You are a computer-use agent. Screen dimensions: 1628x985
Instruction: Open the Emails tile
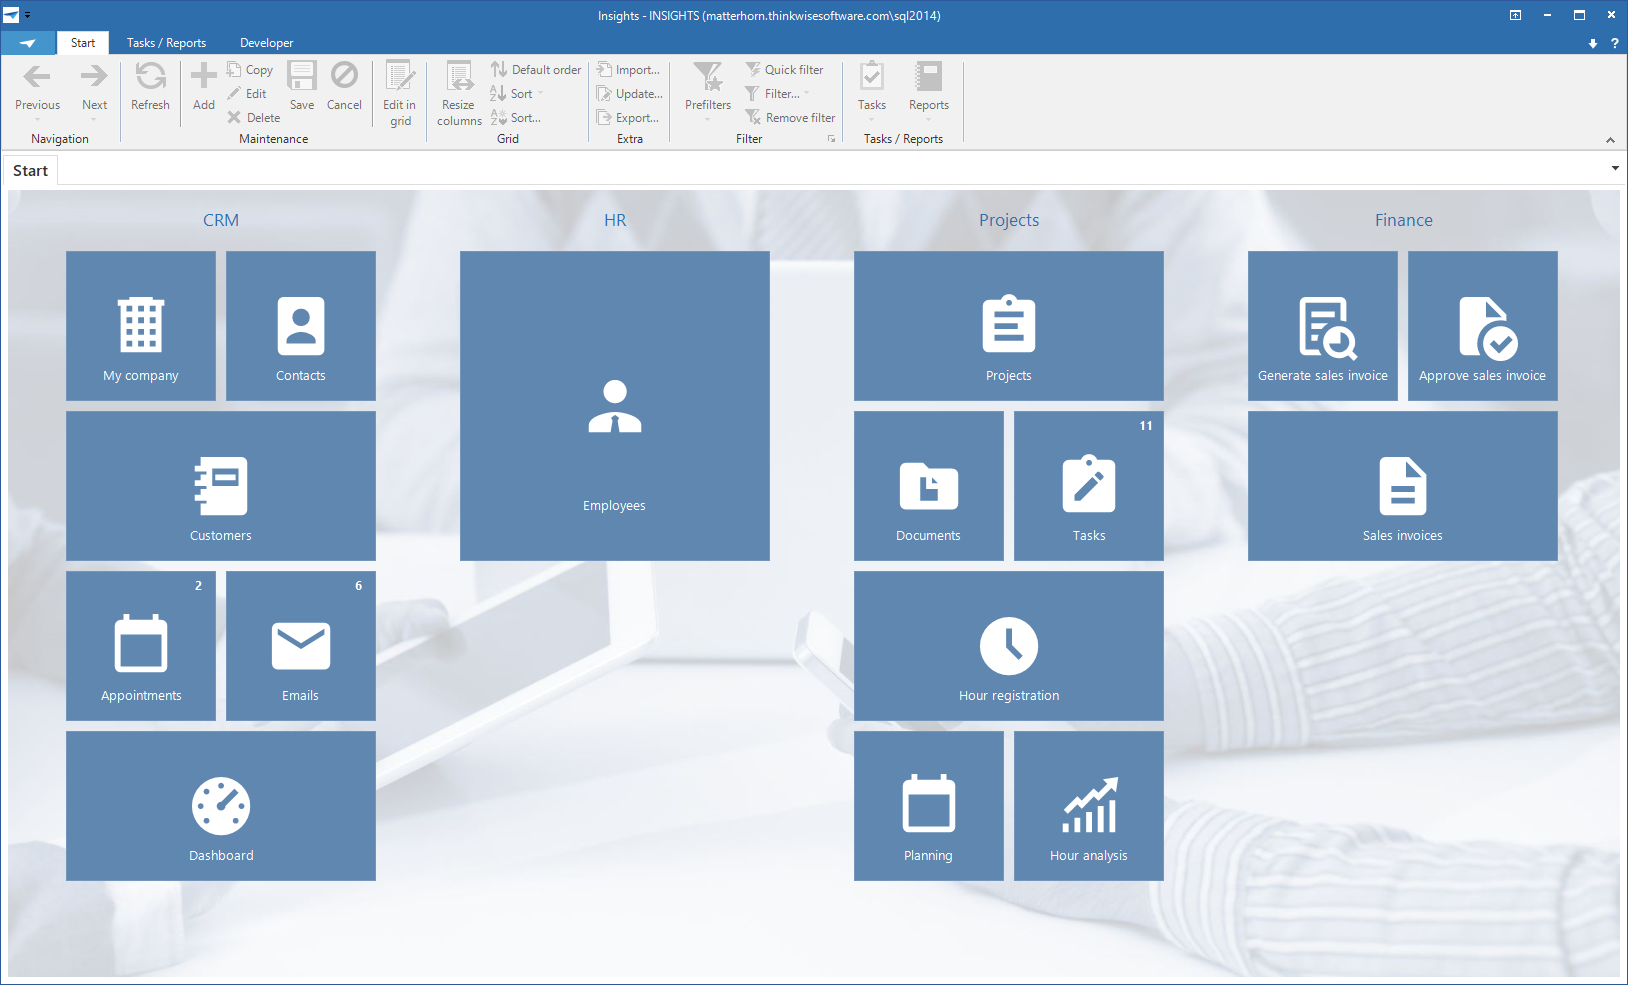tap(300, 646)
